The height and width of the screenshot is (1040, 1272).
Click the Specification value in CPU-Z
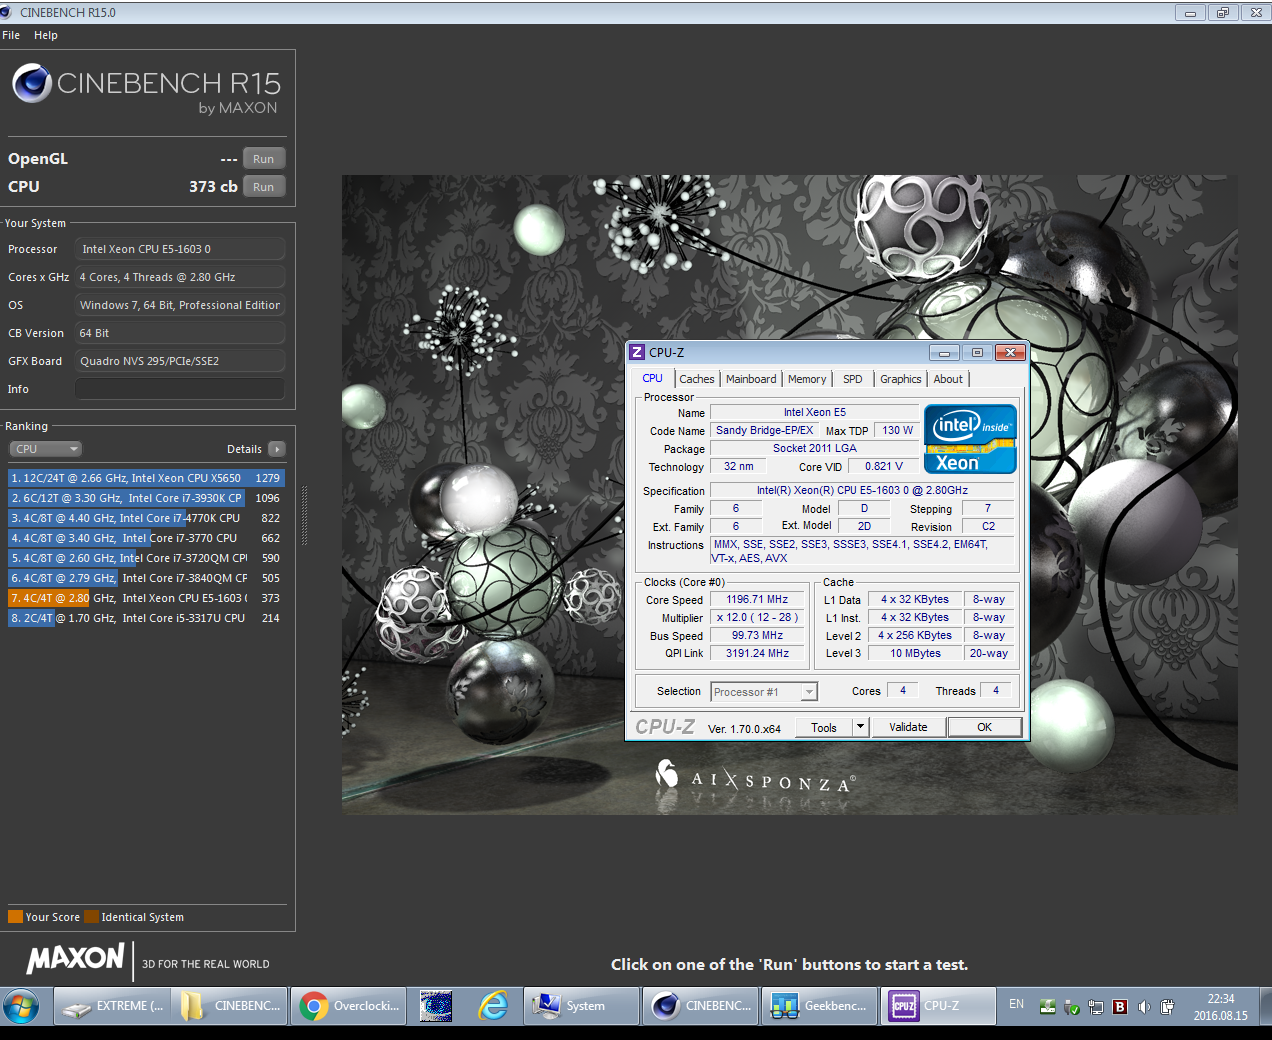862,490
